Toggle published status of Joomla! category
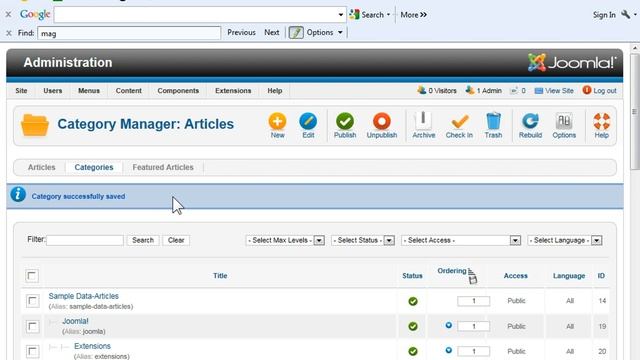This screenshot has width=640, height=360. 413,326
